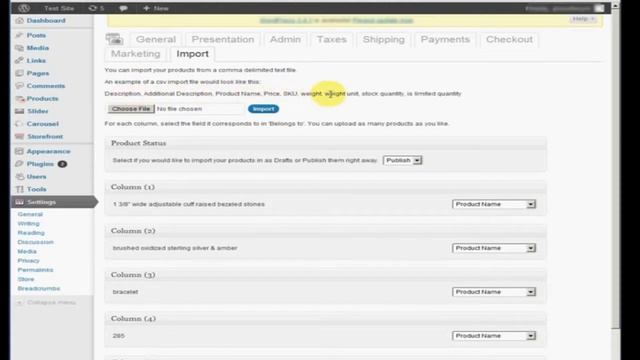Screen dimensions: 640x360
Task: Expand the Help panel
Action: pos(583,19)
